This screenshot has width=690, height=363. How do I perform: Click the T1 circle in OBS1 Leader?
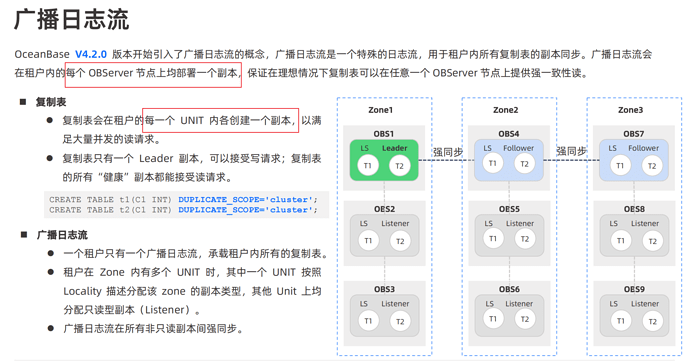(368, 165)
